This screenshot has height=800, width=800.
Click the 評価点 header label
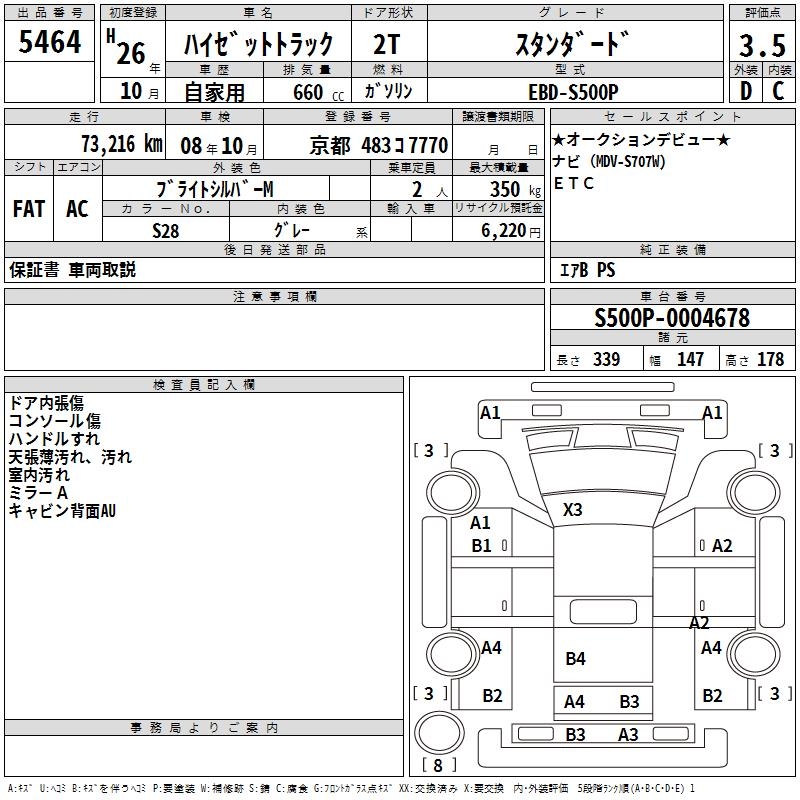(762, 13)
